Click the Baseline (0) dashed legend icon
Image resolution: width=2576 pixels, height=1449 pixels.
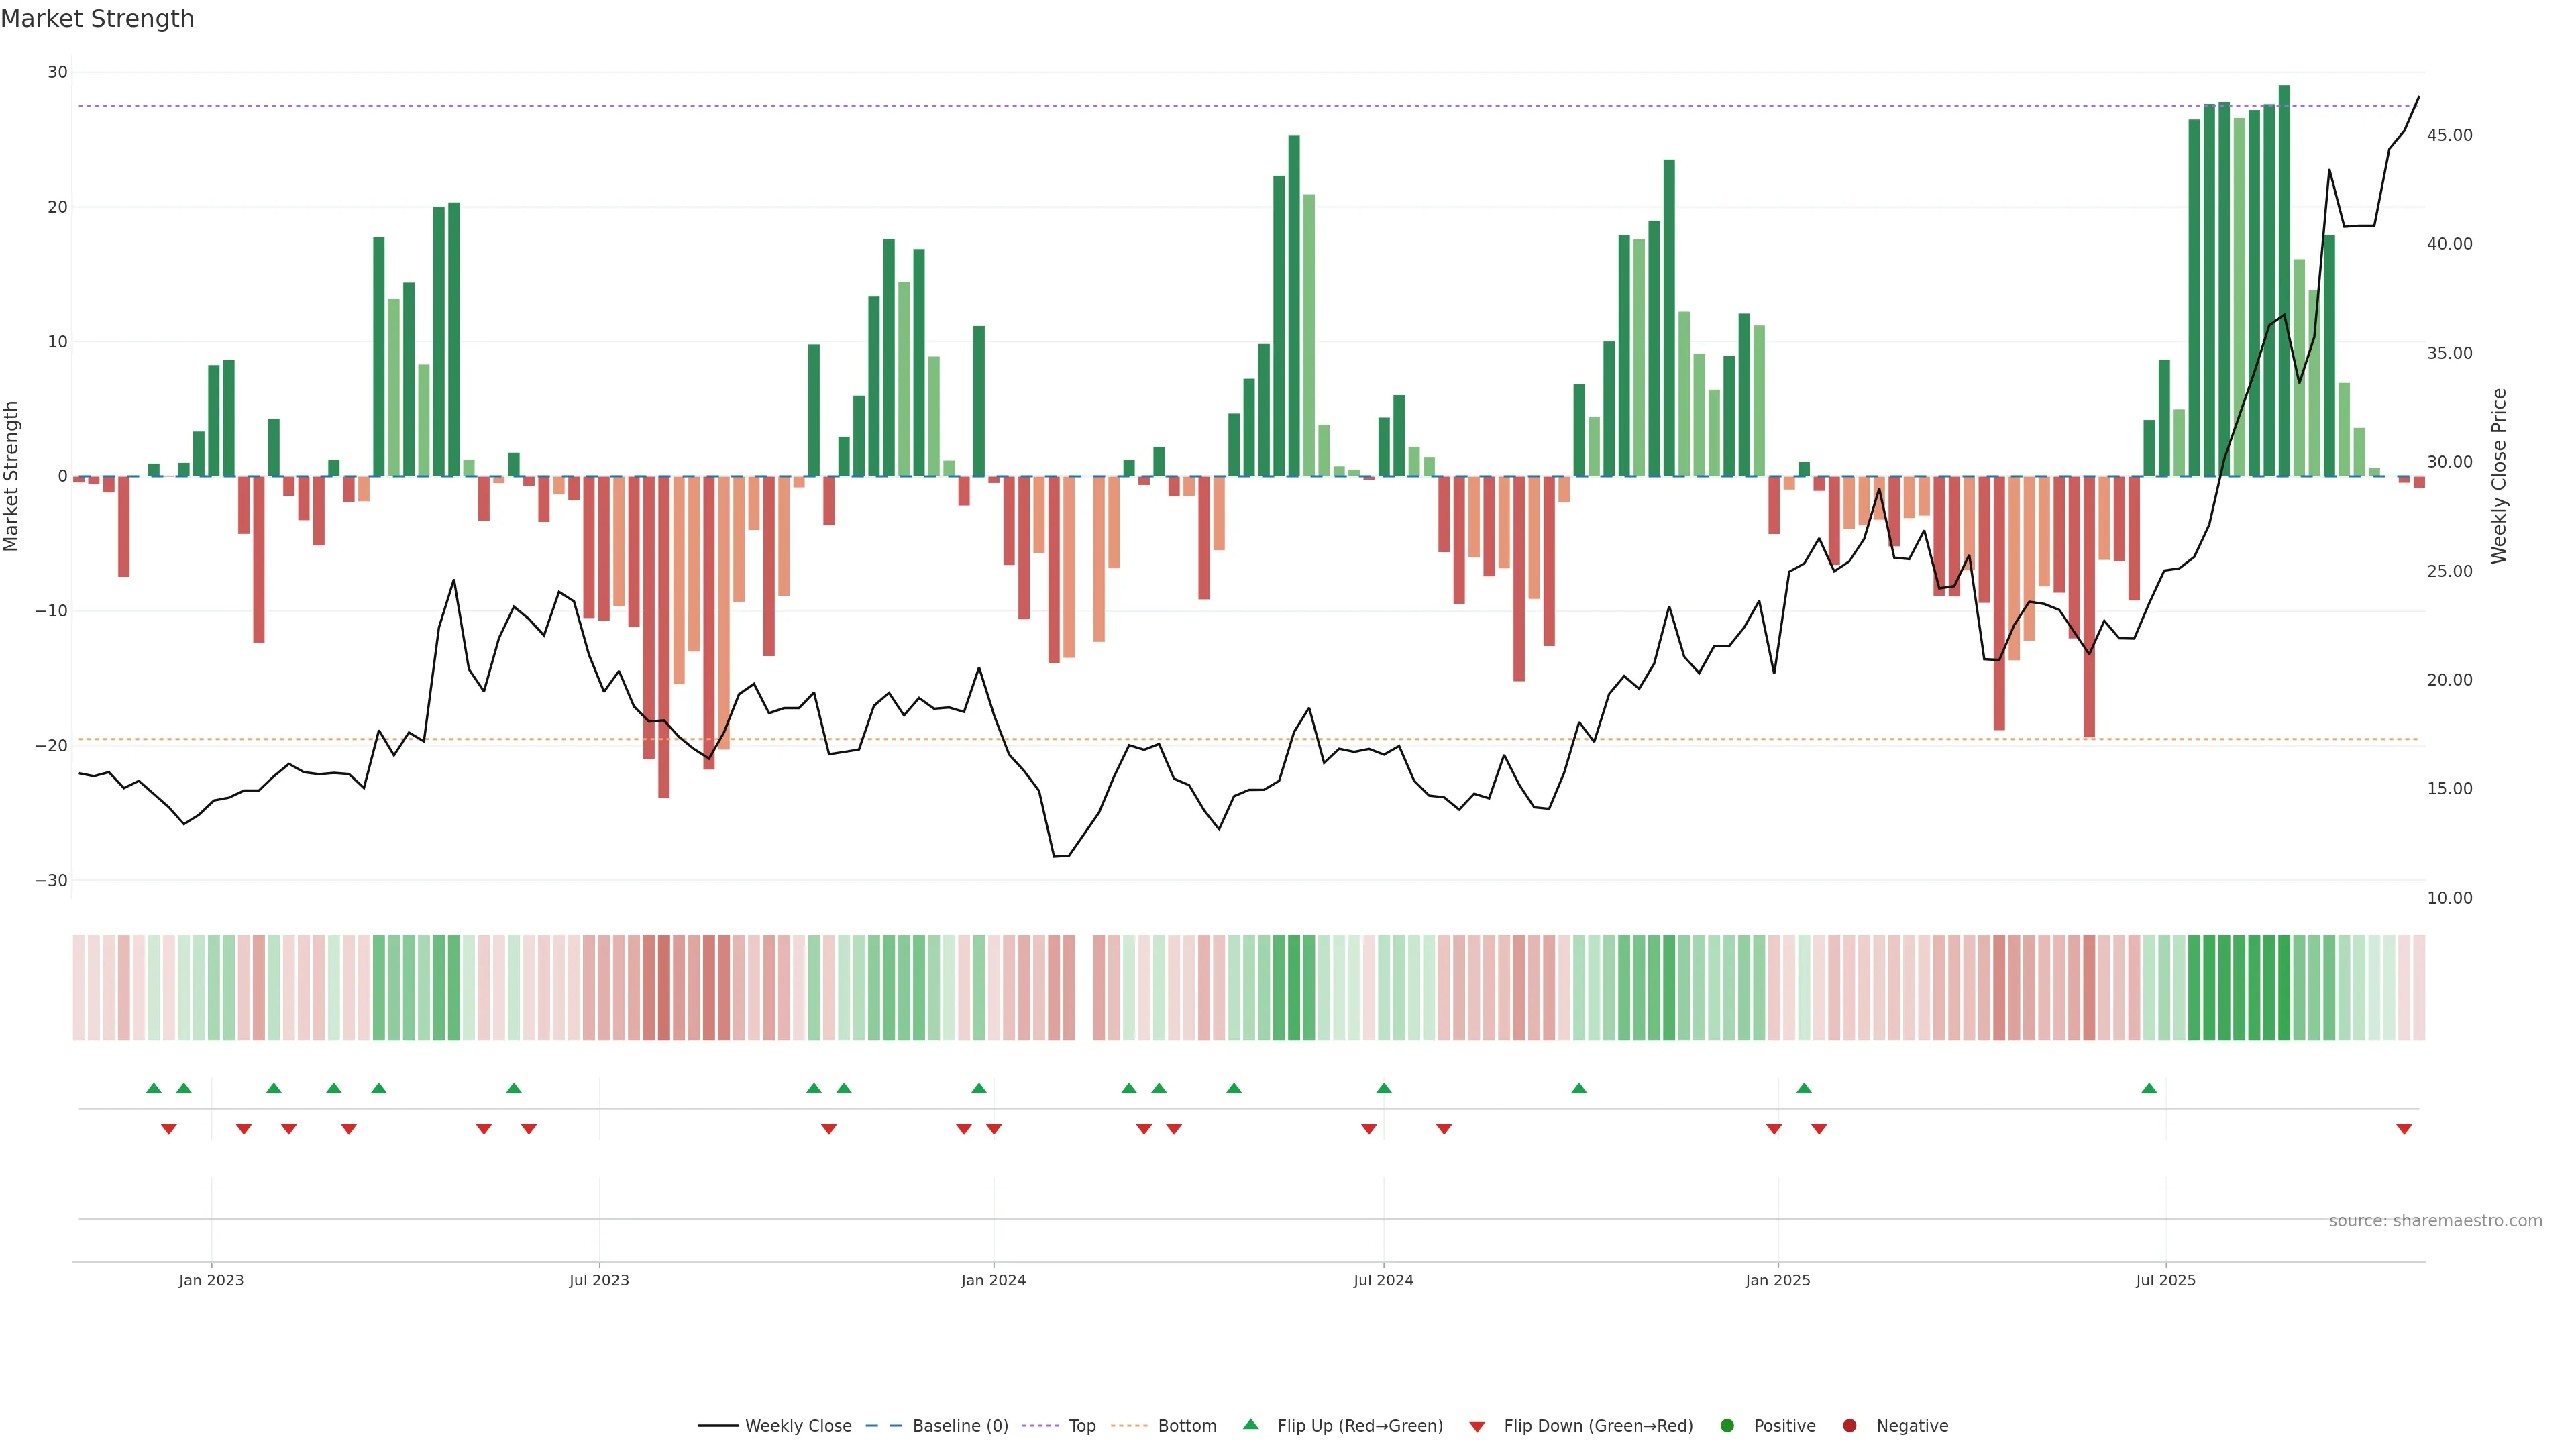click(x=884, y=1426)
